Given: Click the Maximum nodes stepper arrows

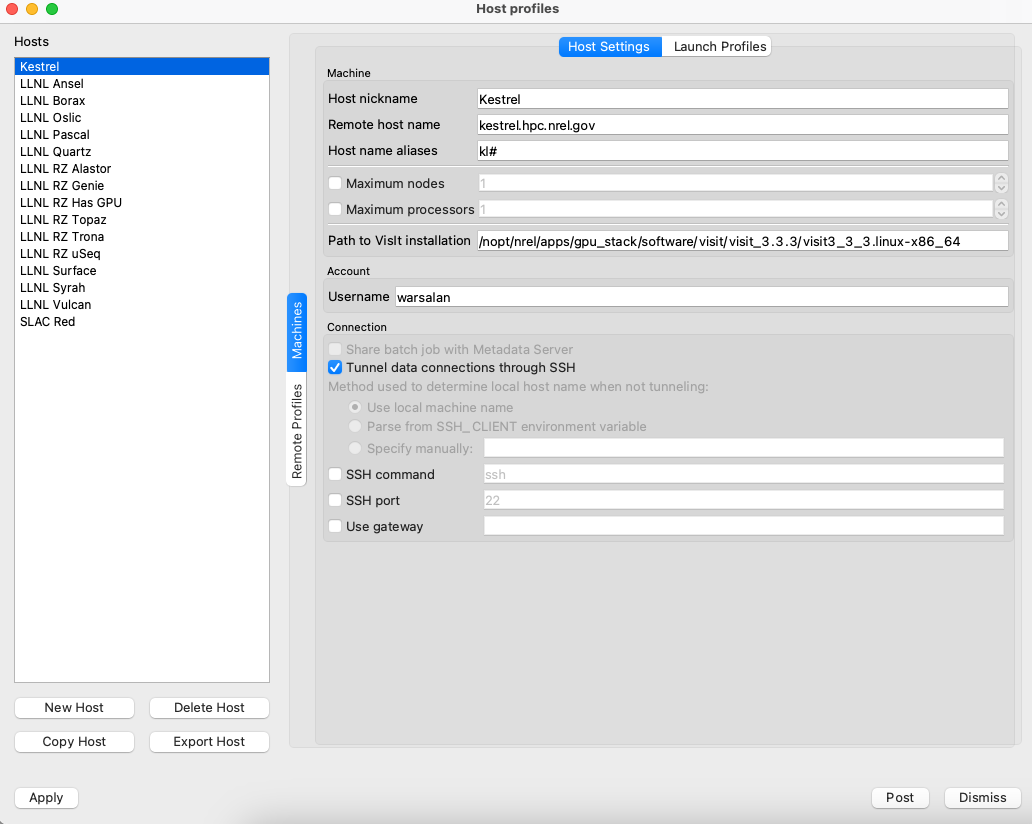Looking at the screenshot, I should [x=1001, y=184].
